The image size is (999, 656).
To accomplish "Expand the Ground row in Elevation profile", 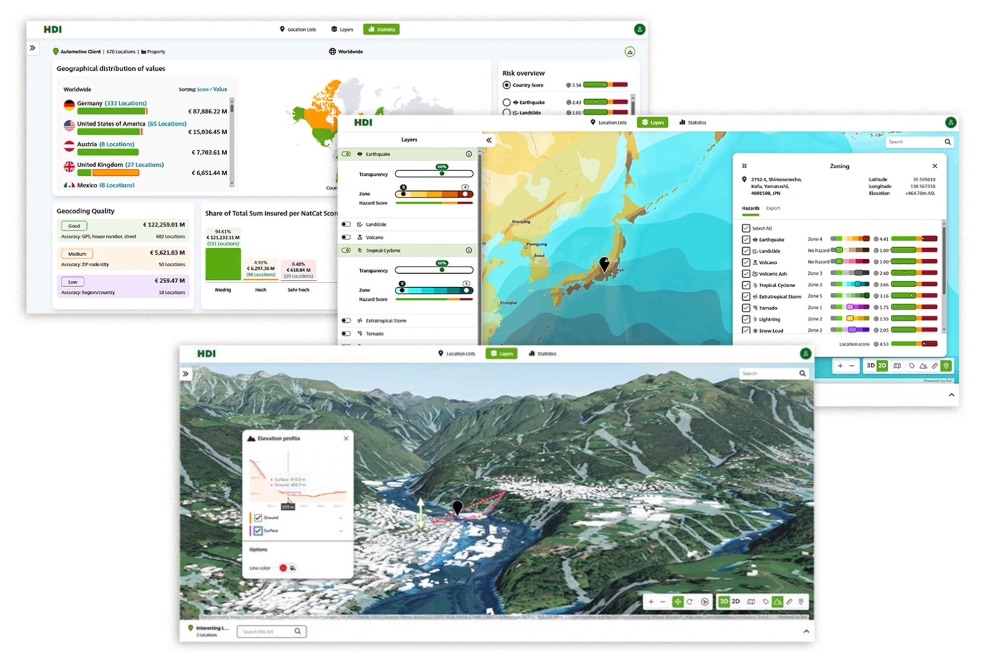I will pyautogui.click(x=342, y=518).
